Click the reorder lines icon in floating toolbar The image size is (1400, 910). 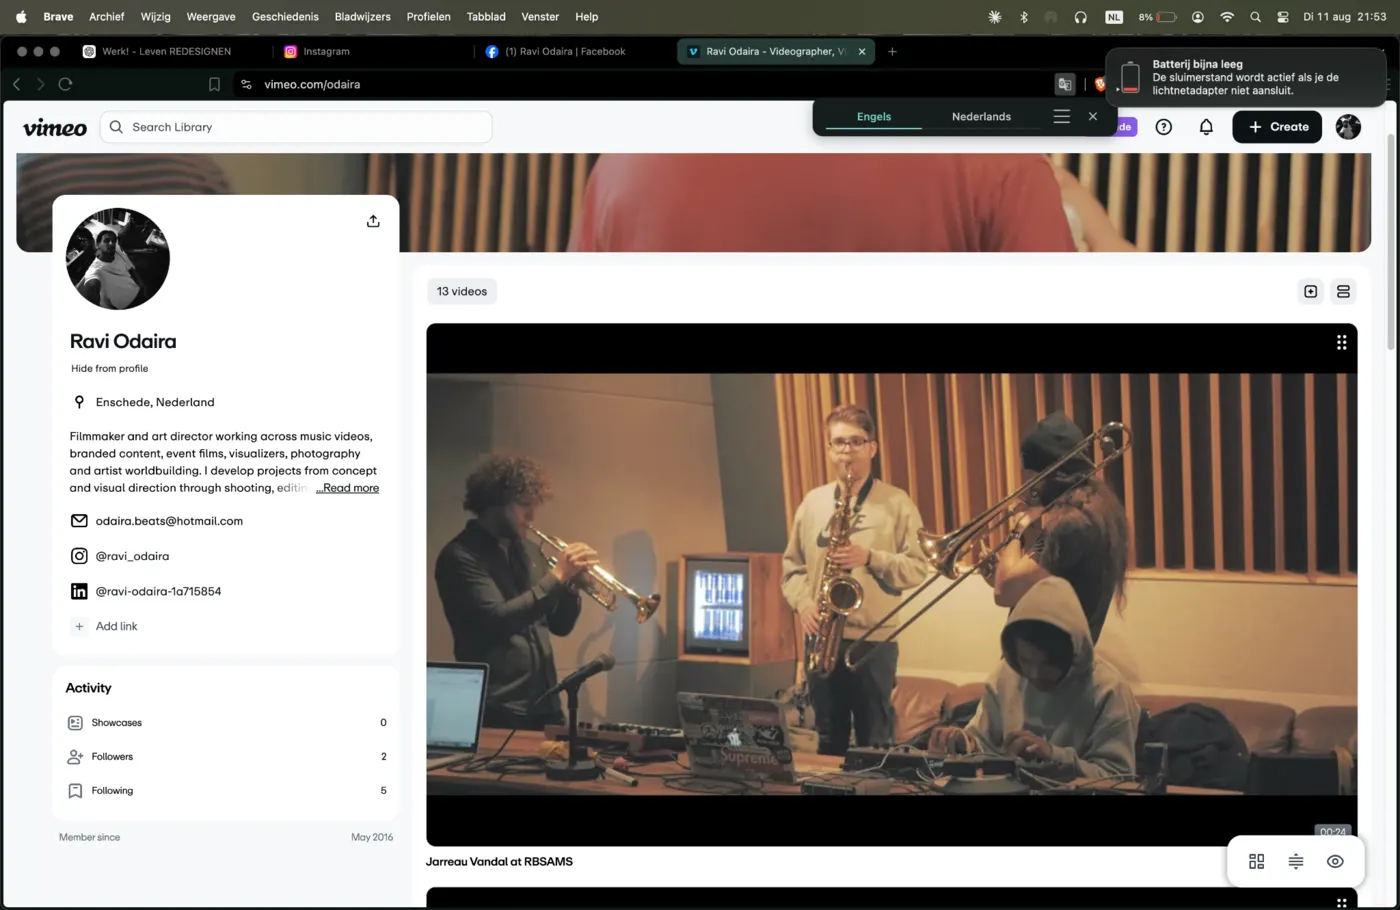pos(1296,861)
